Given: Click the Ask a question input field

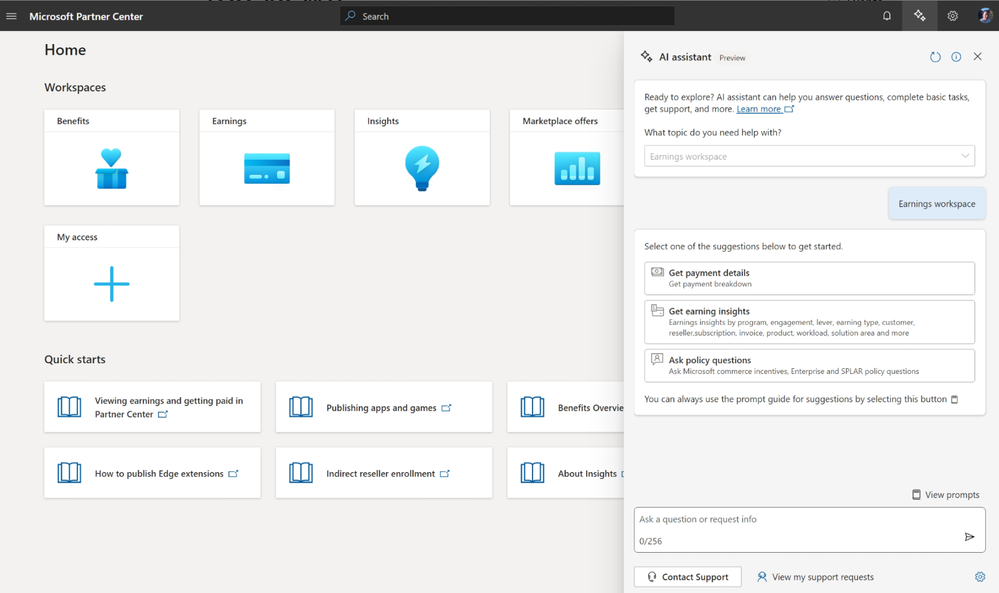Looking at the screenshot, I should click(809, 529).
